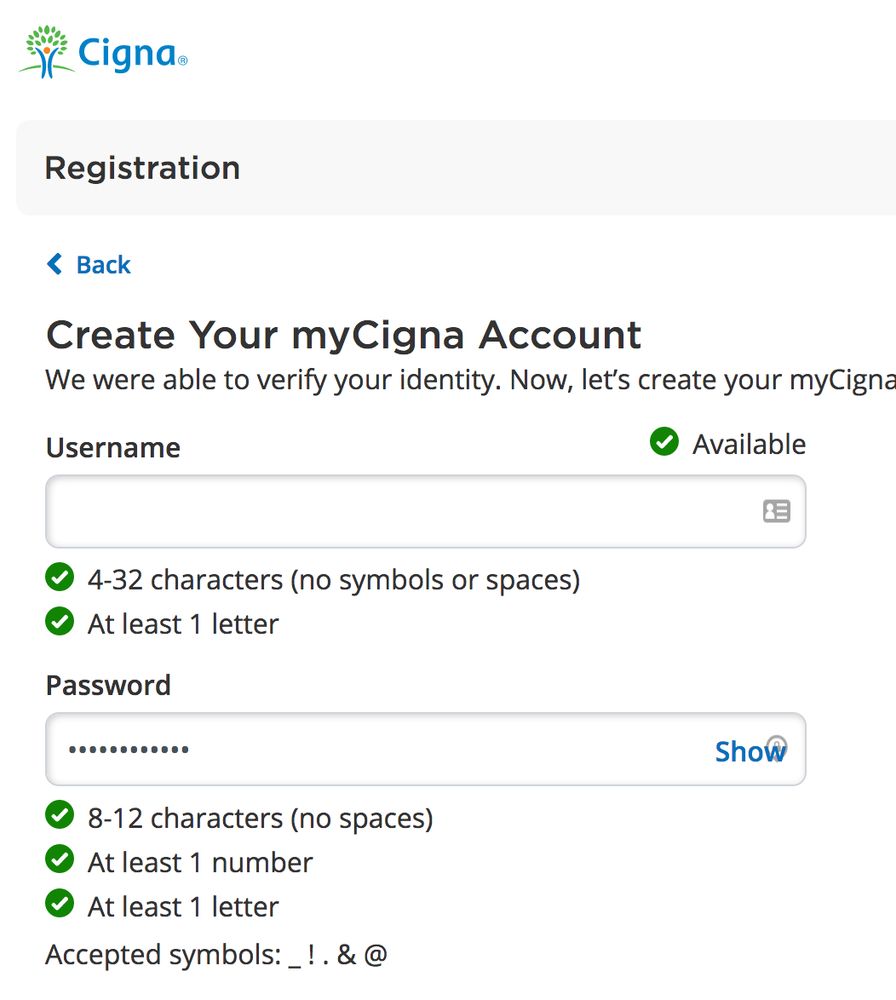Screen dimensions: 896x1000
Task: Click the At least 1 number text
Action: (x=200, y=863)
